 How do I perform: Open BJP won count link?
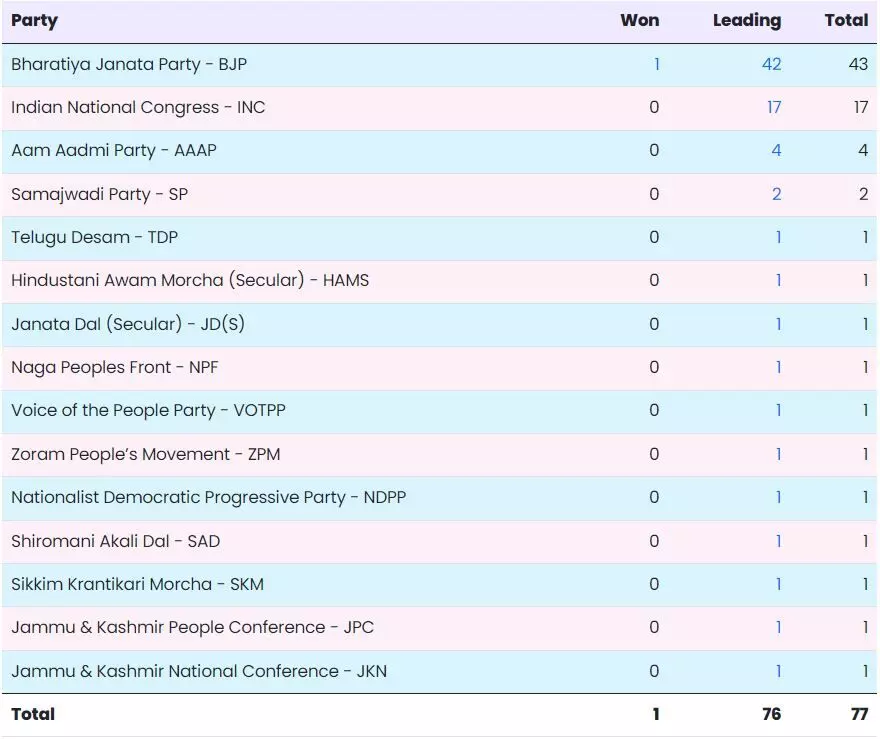[x=656, y=64]
